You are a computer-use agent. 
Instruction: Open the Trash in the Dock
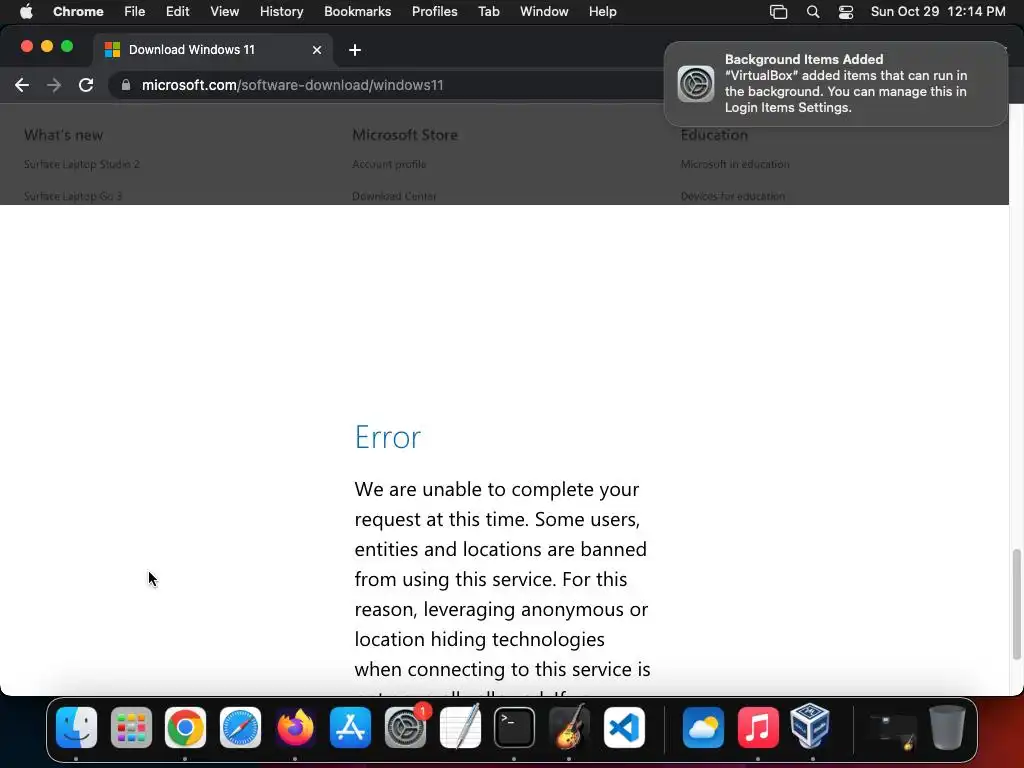[x=948, y=727]
